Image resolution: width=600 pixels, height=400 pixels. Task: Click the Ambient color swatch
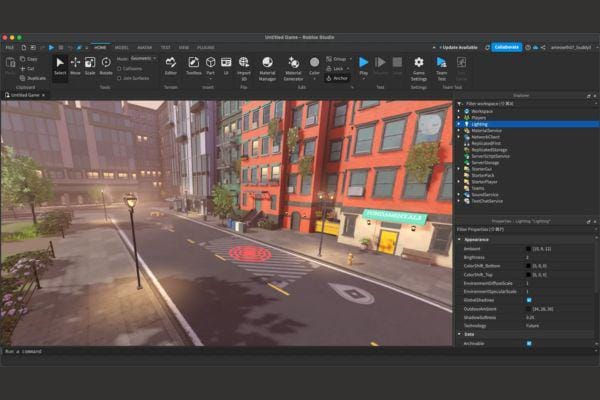(529, 249)
